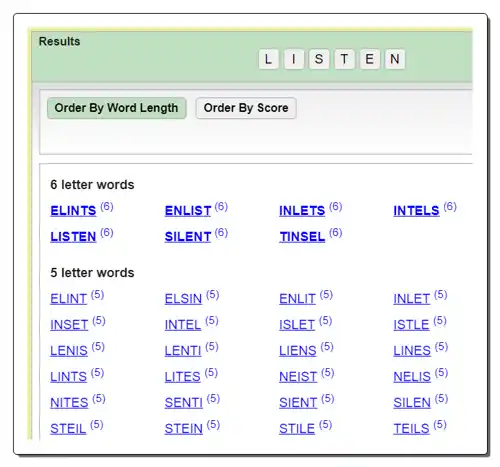500x467 pixels.
Task: Open the STEIN word link
Action: (x=183, y=429)
